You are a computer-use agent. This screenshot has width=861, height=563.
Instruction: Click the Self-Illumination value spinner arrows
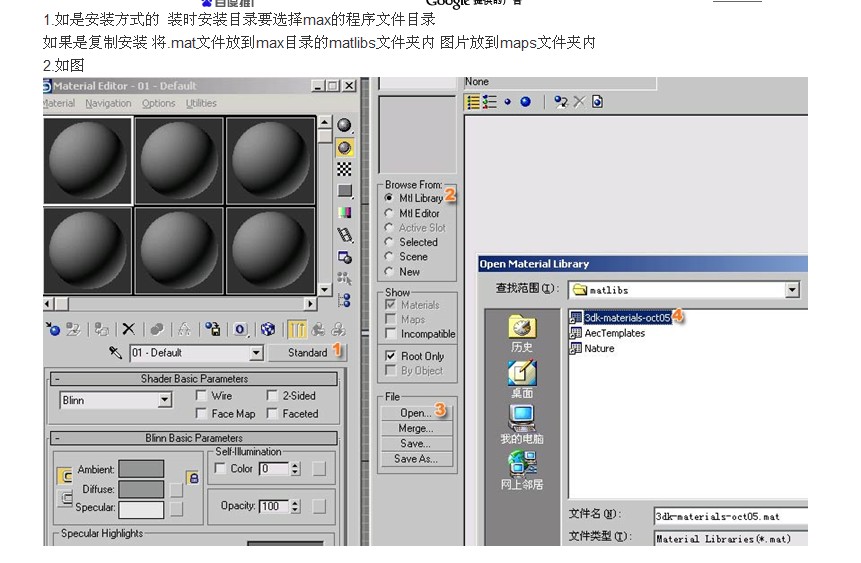click(295, 469)
